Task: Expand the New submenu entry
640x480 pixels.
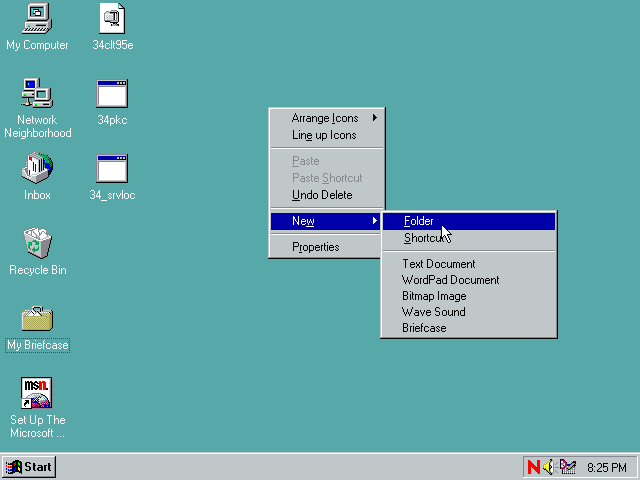Action: (325, 221)
